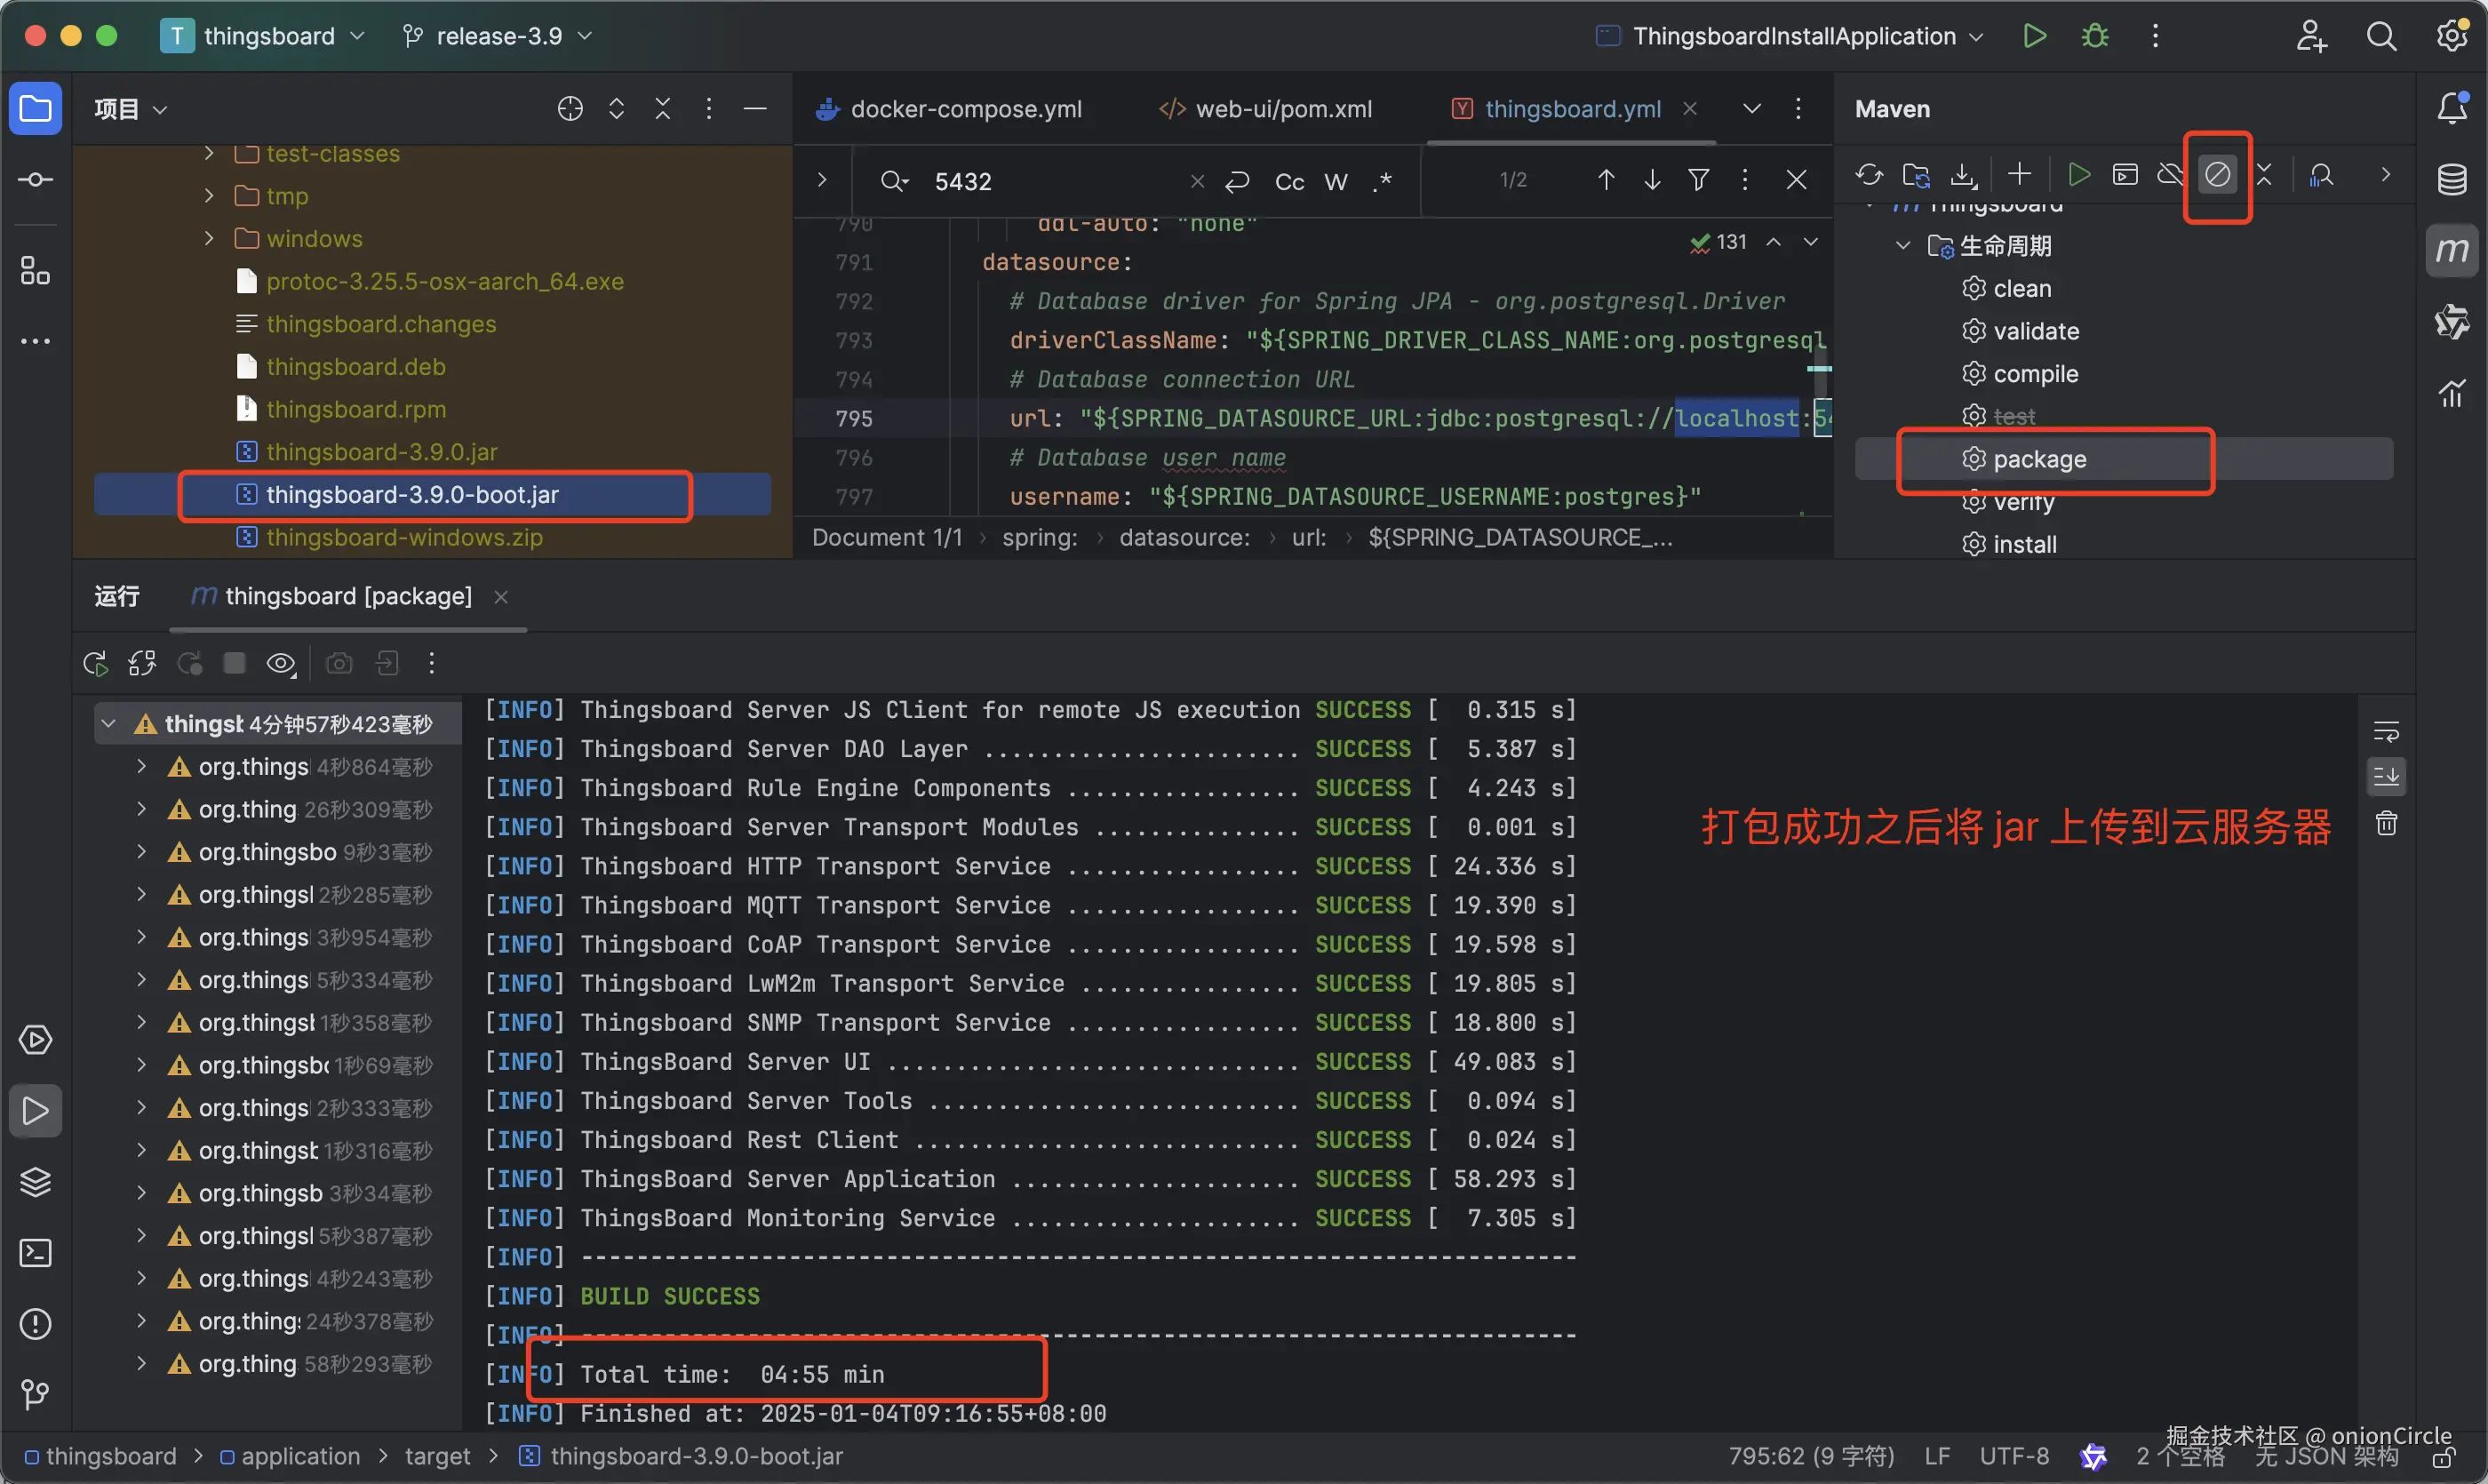The height and width of the screenshot is (1484, 2488).
Task: Select the install lifecycle goal
Action: tap(2024, 544)
